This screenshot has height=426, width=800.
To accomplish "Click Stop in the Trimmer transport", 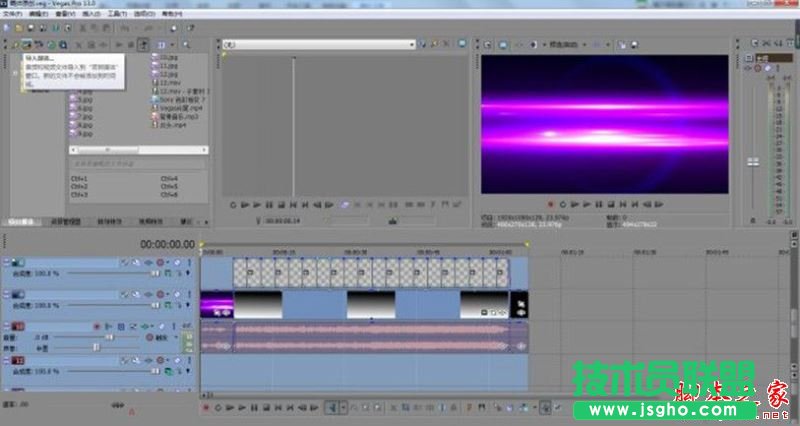I will pyautogui.click(x=281, y=205).
